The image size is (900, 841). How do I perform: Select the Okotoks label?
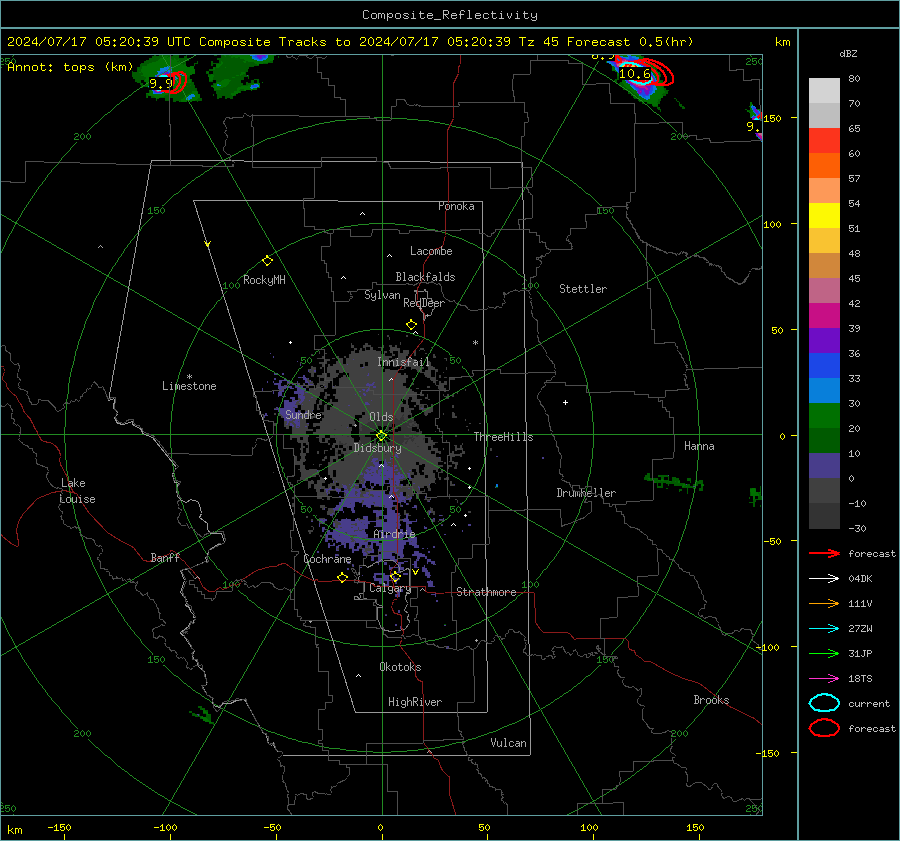400,667
